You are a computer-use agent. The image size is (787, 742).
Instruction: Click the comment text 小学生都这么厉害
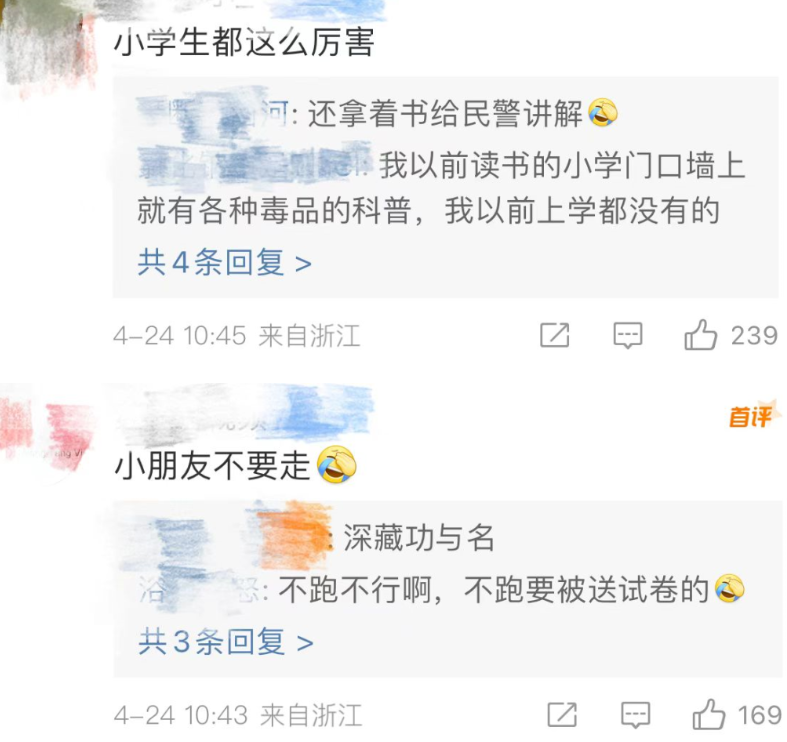[x=244, y=43]
